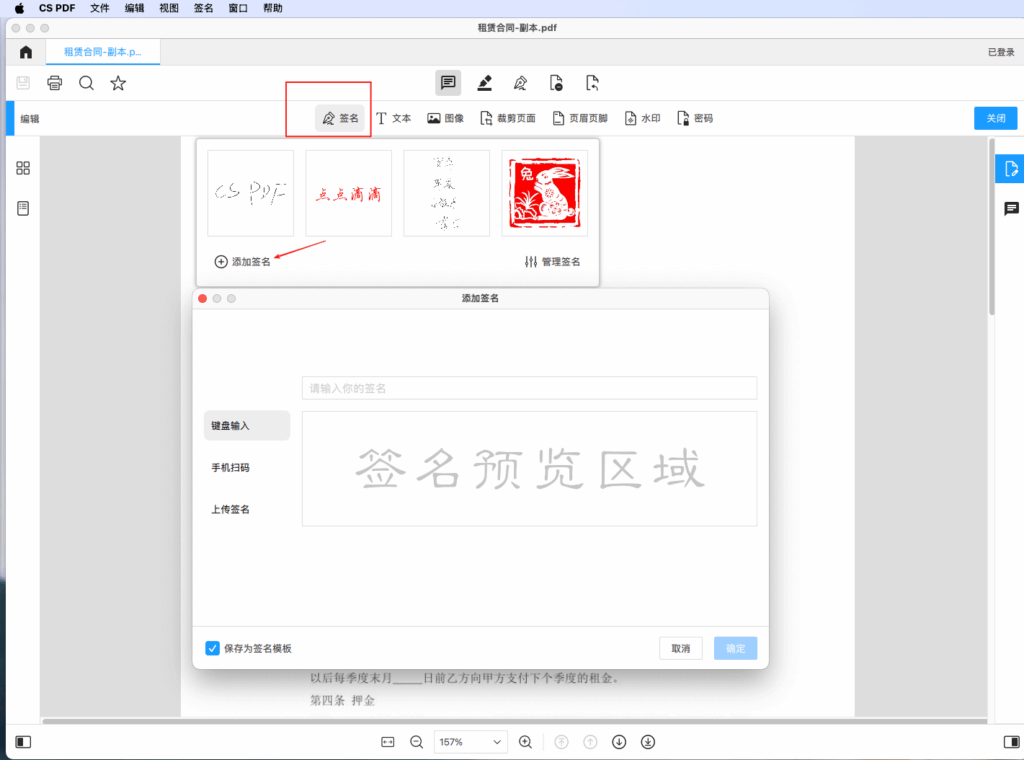Choose the 图像 image tool
Viewport: 1024px width, 760px height.
coord(445,118)
